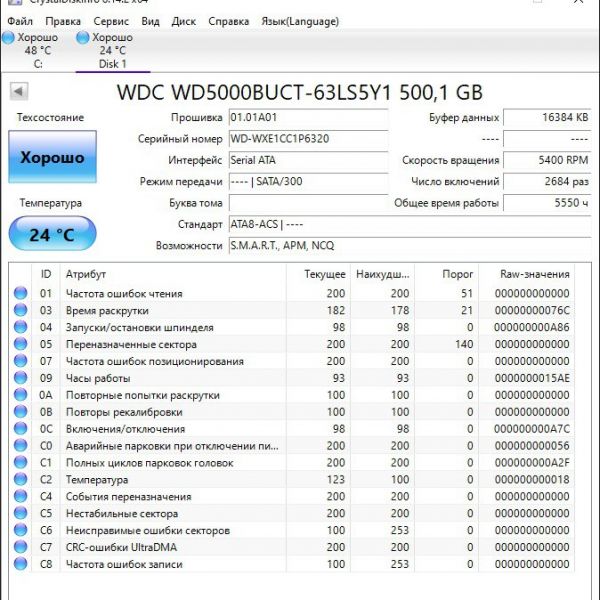
Task: Select the row Переназначенные сектора
Action: pyautogui.click(x=292, y=344)
